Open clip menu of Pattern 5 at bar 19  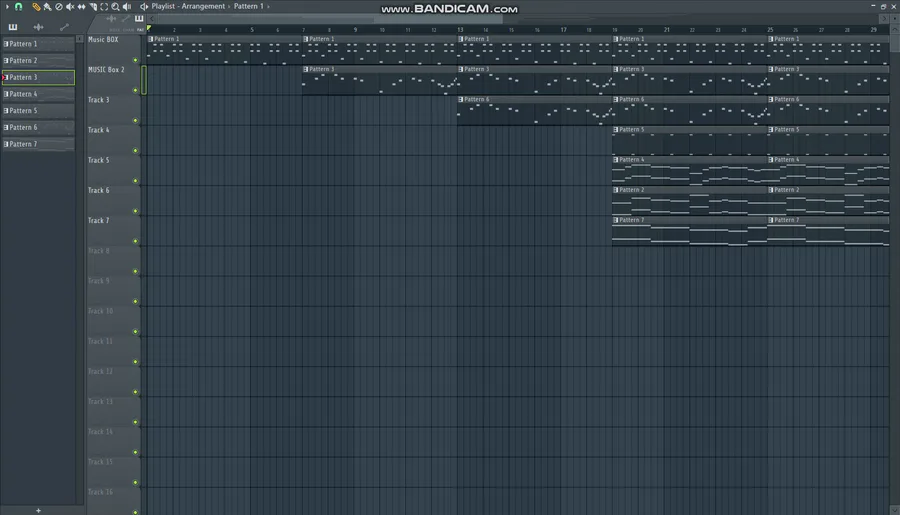pos(616,130)
